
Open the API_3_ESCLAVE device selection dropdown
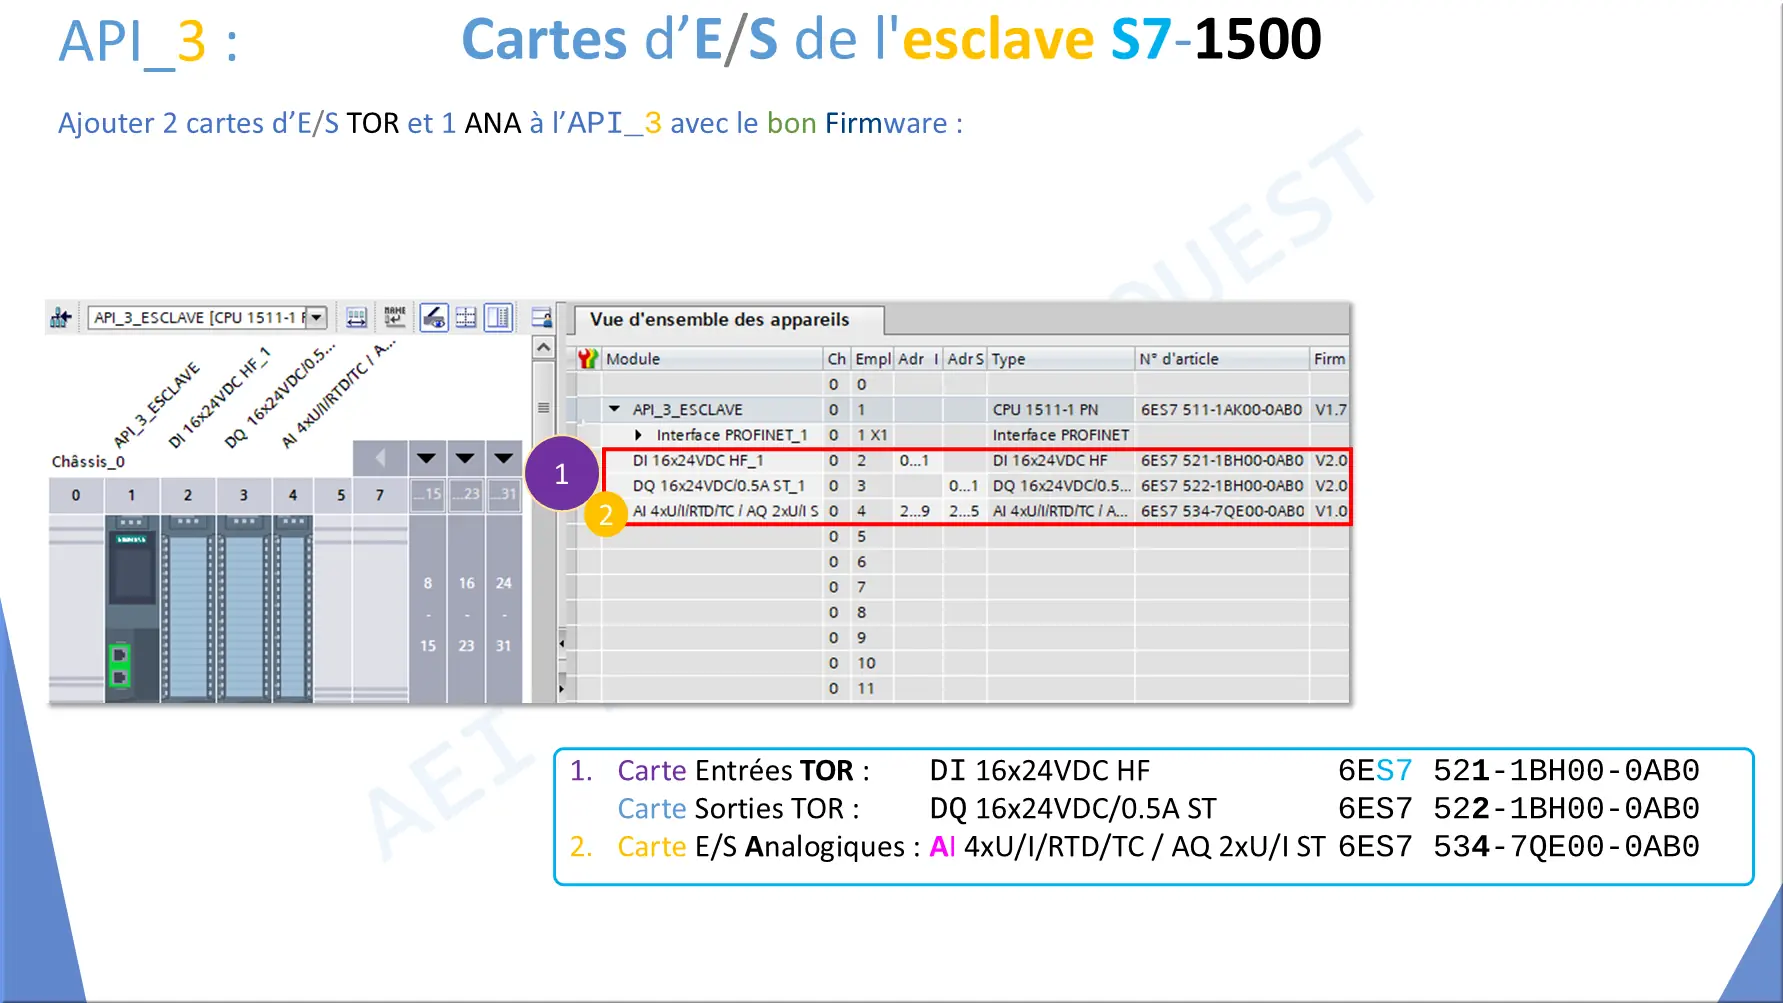(317, 318)
